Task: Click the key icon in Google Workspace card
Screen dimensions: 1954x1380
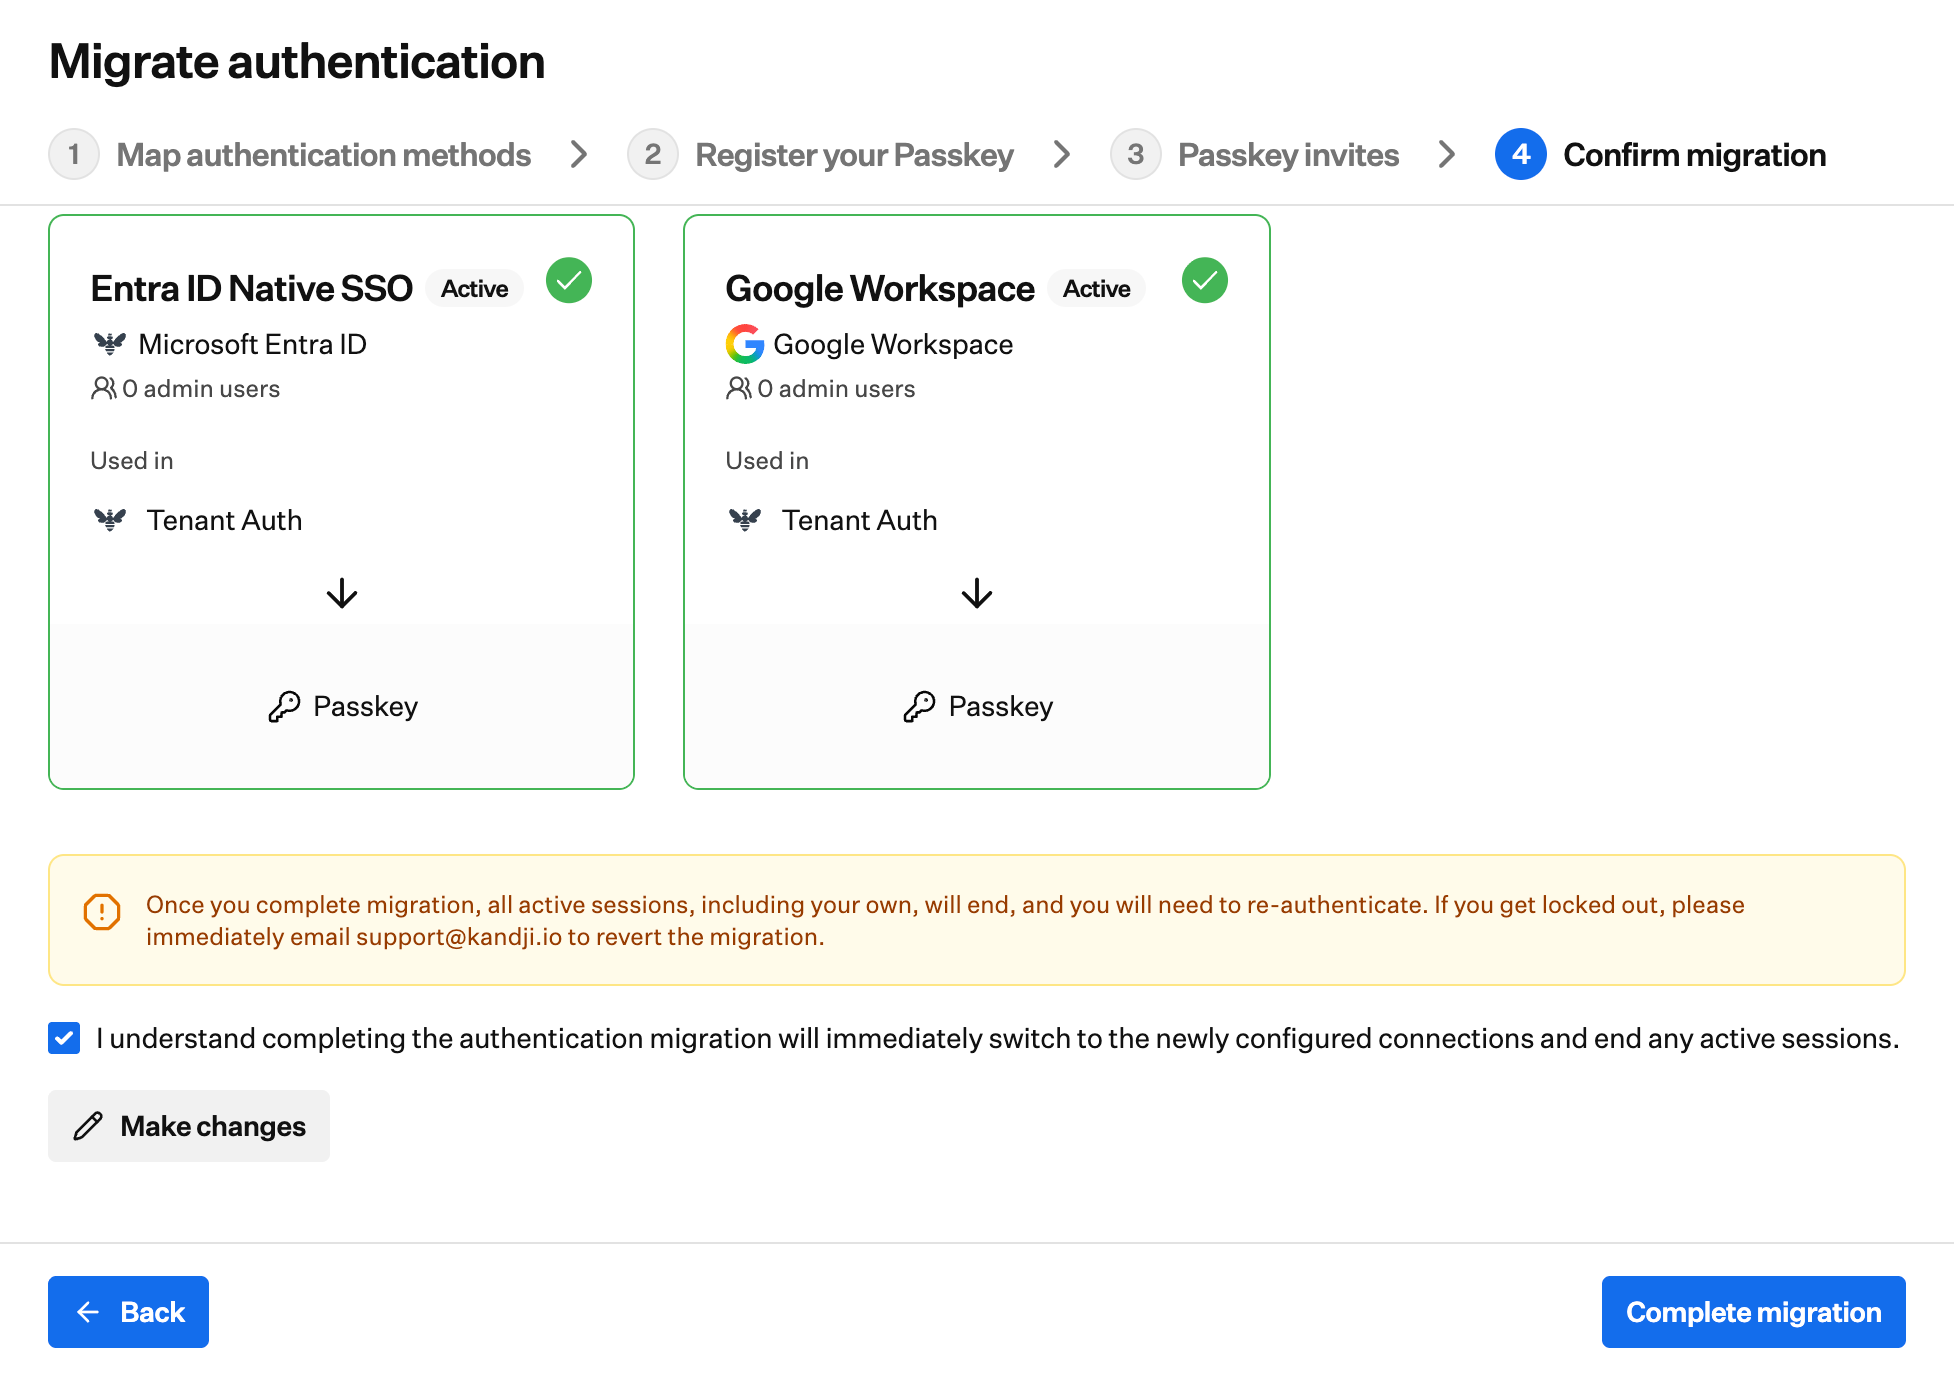Action: click(919, 706)
